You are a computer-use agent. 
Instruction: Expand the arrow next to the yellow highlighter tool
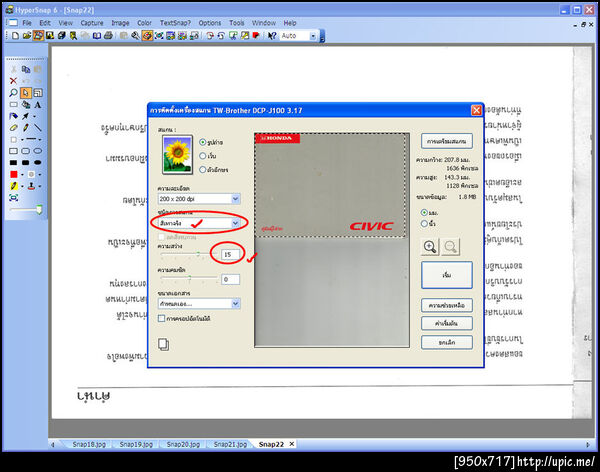pos(22,186)
